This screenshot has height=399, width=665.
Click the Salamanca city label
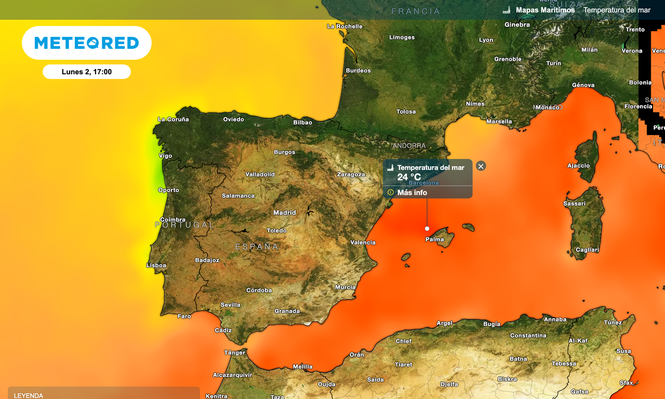point(238,196)
